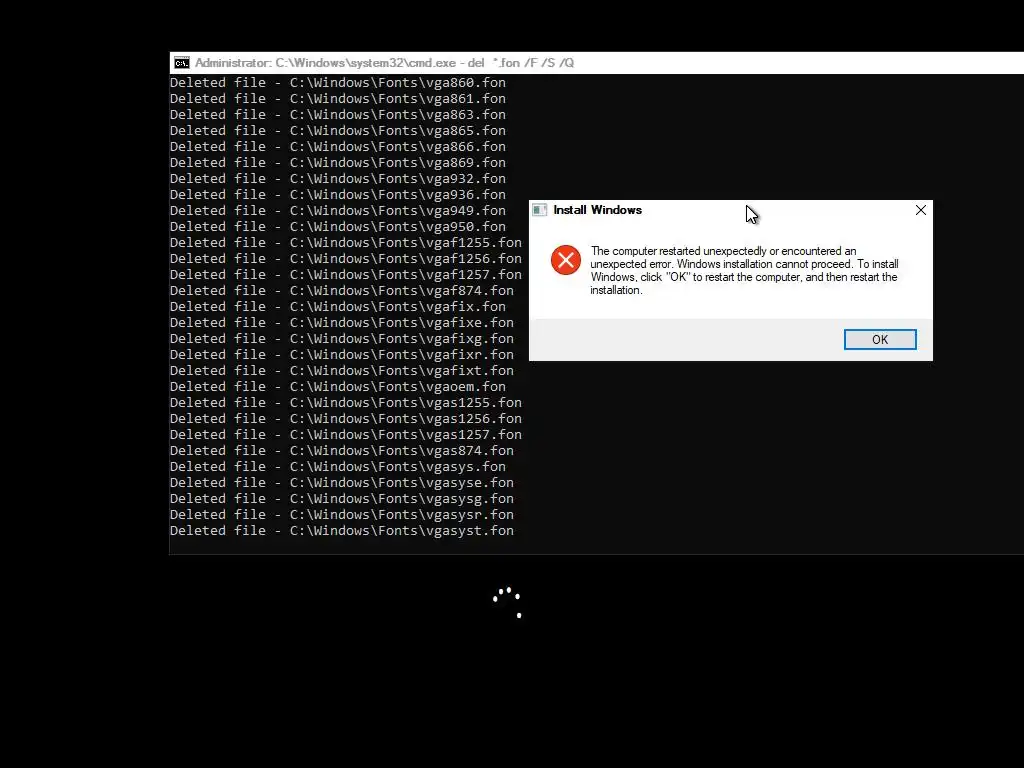The width and height of the screenshot is (1024, 768).
Task: Click the line ending vgaf1256.fon
Action: pos(345,259)
